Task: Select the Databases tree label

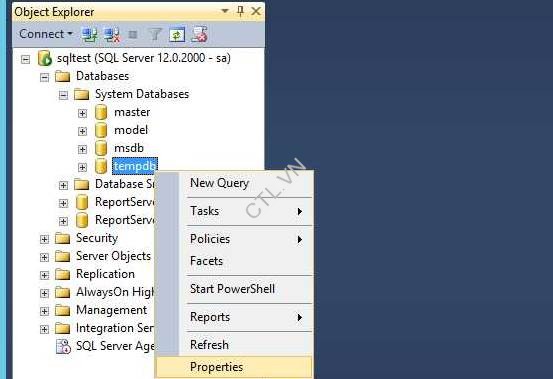Action: pyautogui.click(x=103, y=76)
